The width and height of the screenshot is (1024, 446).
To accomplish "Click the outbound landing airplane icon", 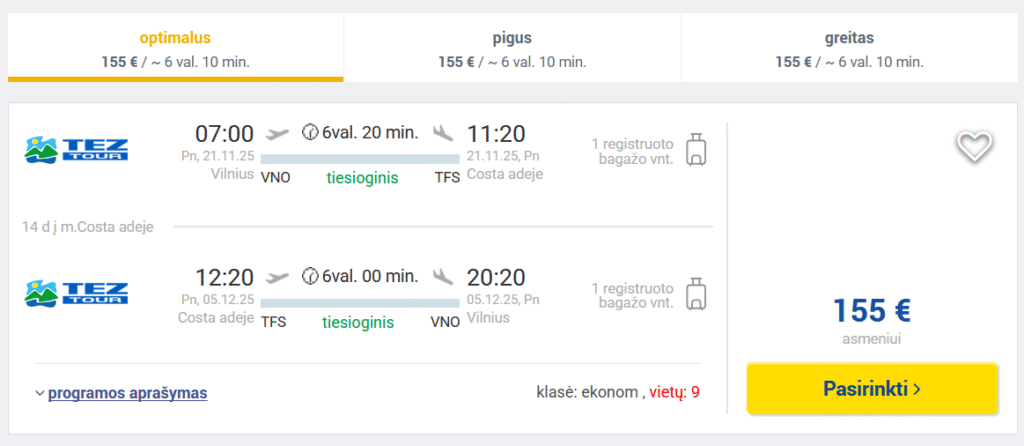I will pos(443,133).
